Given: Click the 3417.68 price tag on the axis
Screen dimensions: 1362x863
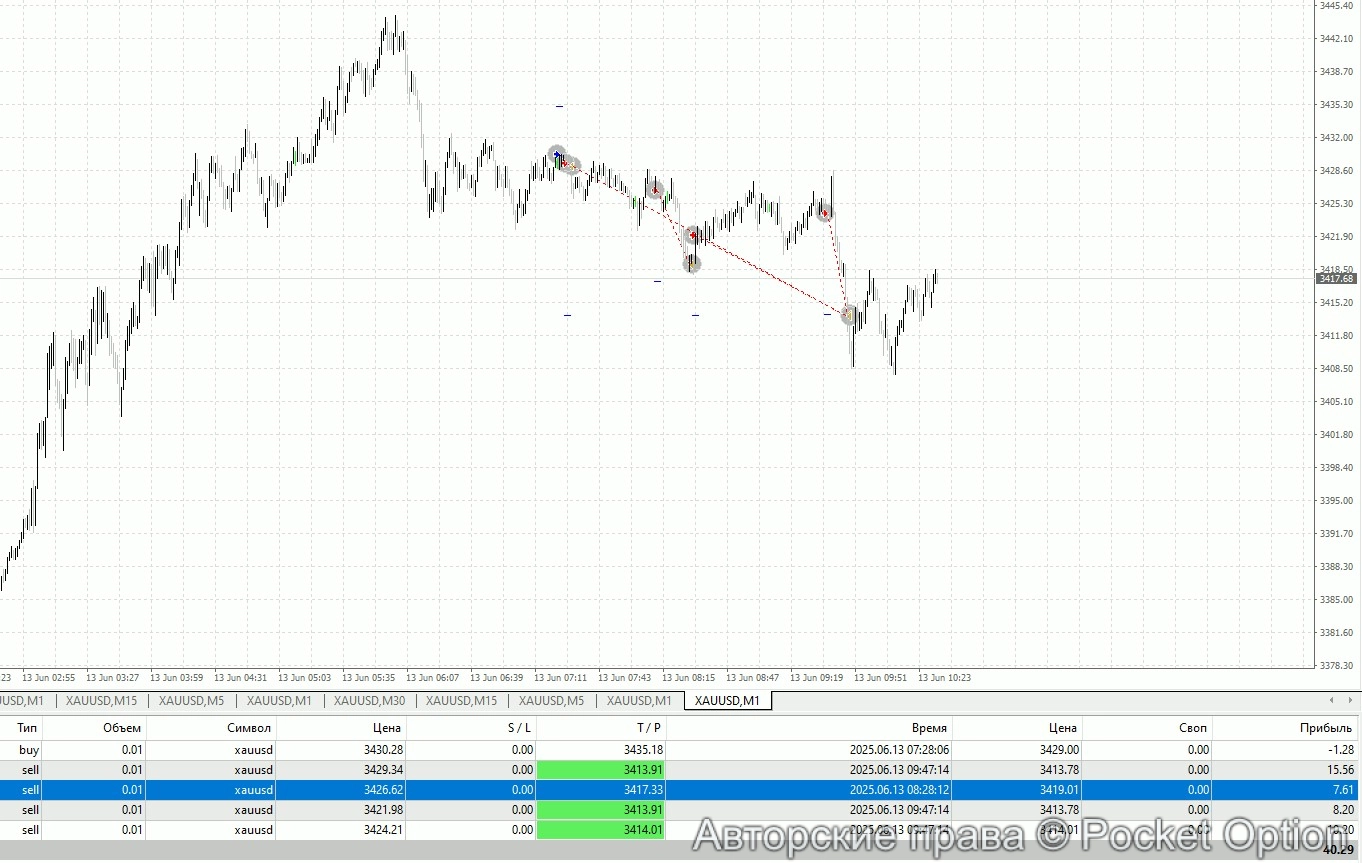Looking at the screenshot, I should click(1335, 279).
